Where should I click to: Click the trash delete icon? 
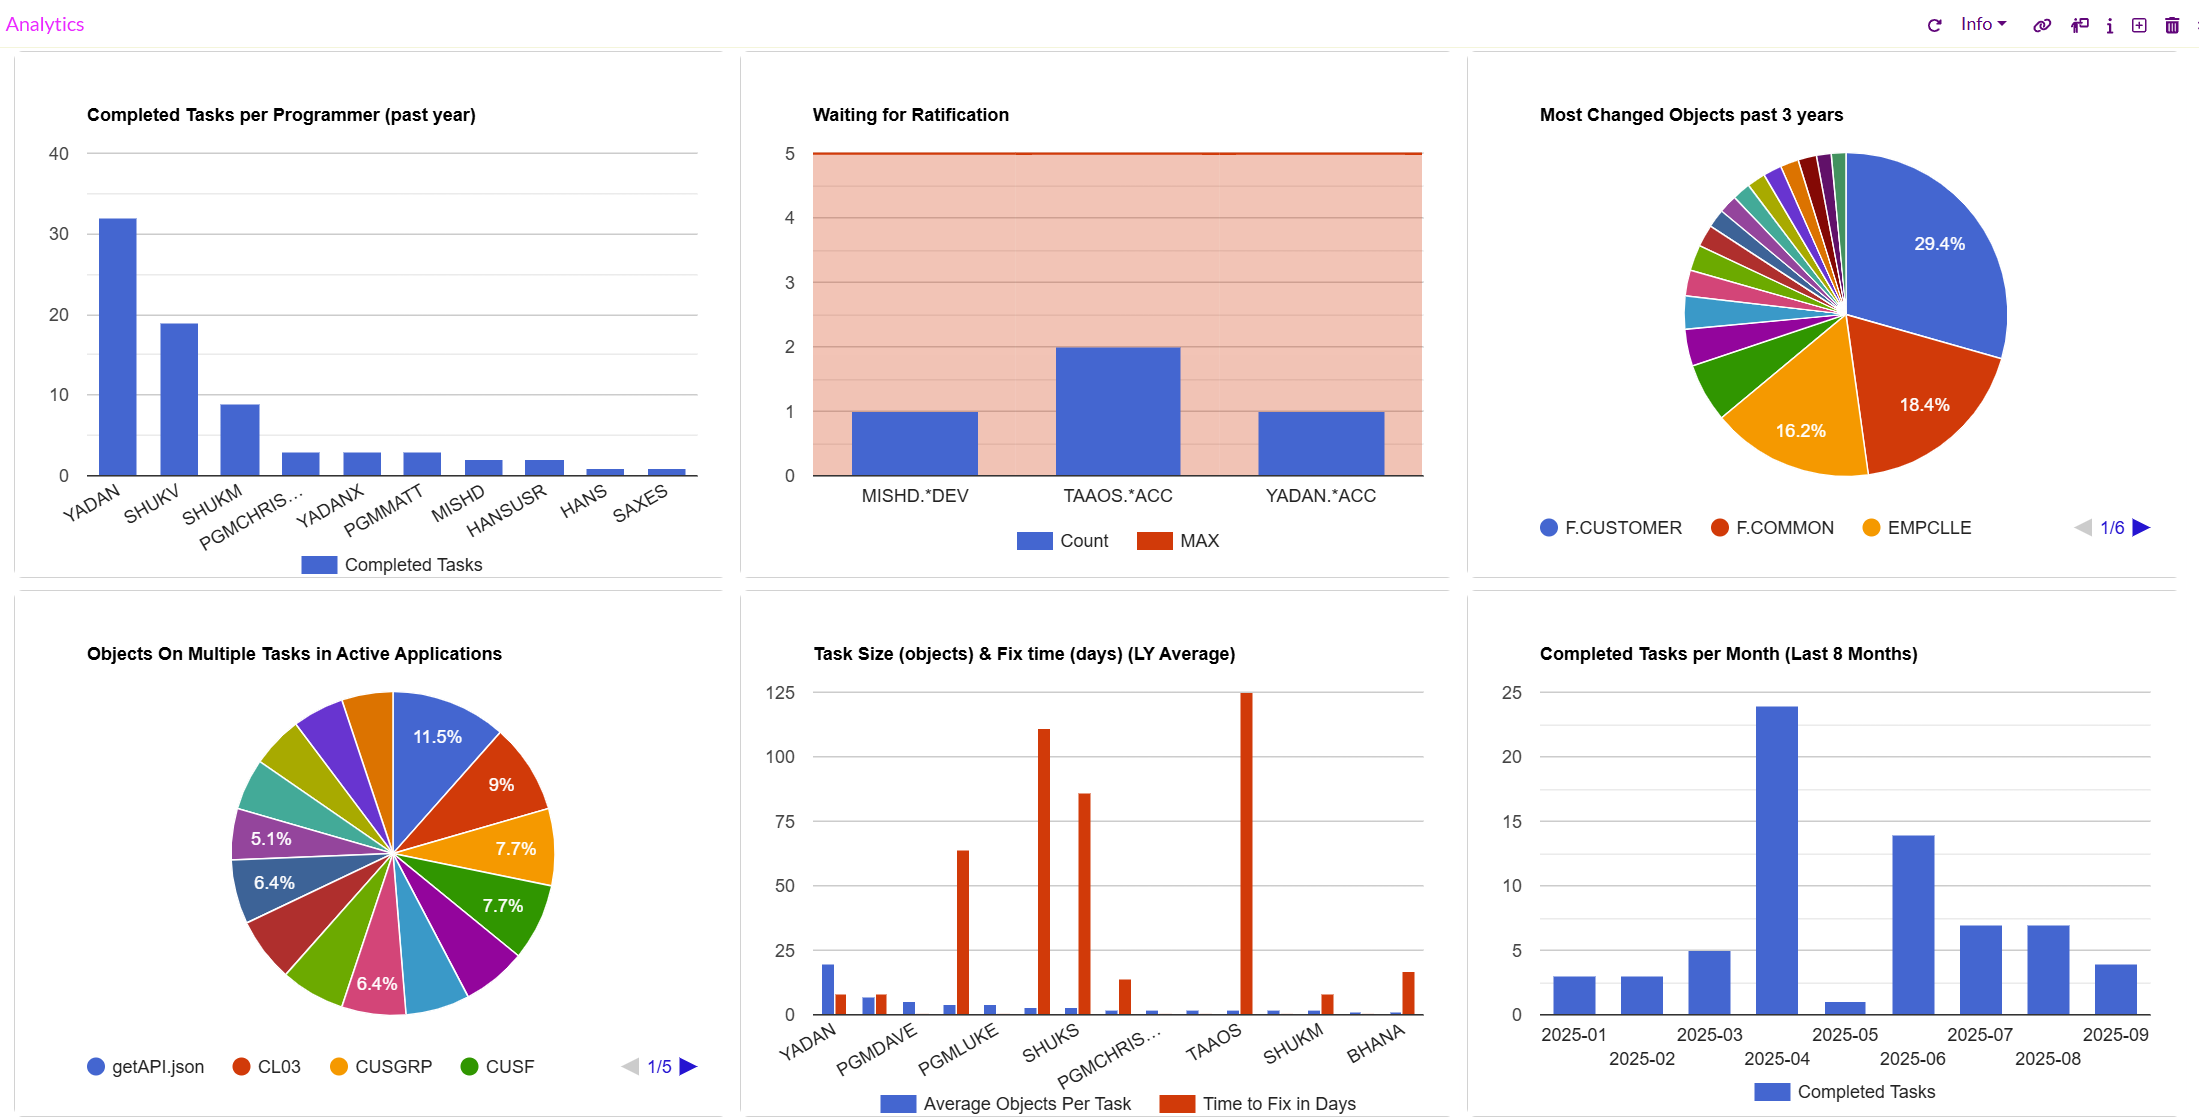click(2172, 25)
